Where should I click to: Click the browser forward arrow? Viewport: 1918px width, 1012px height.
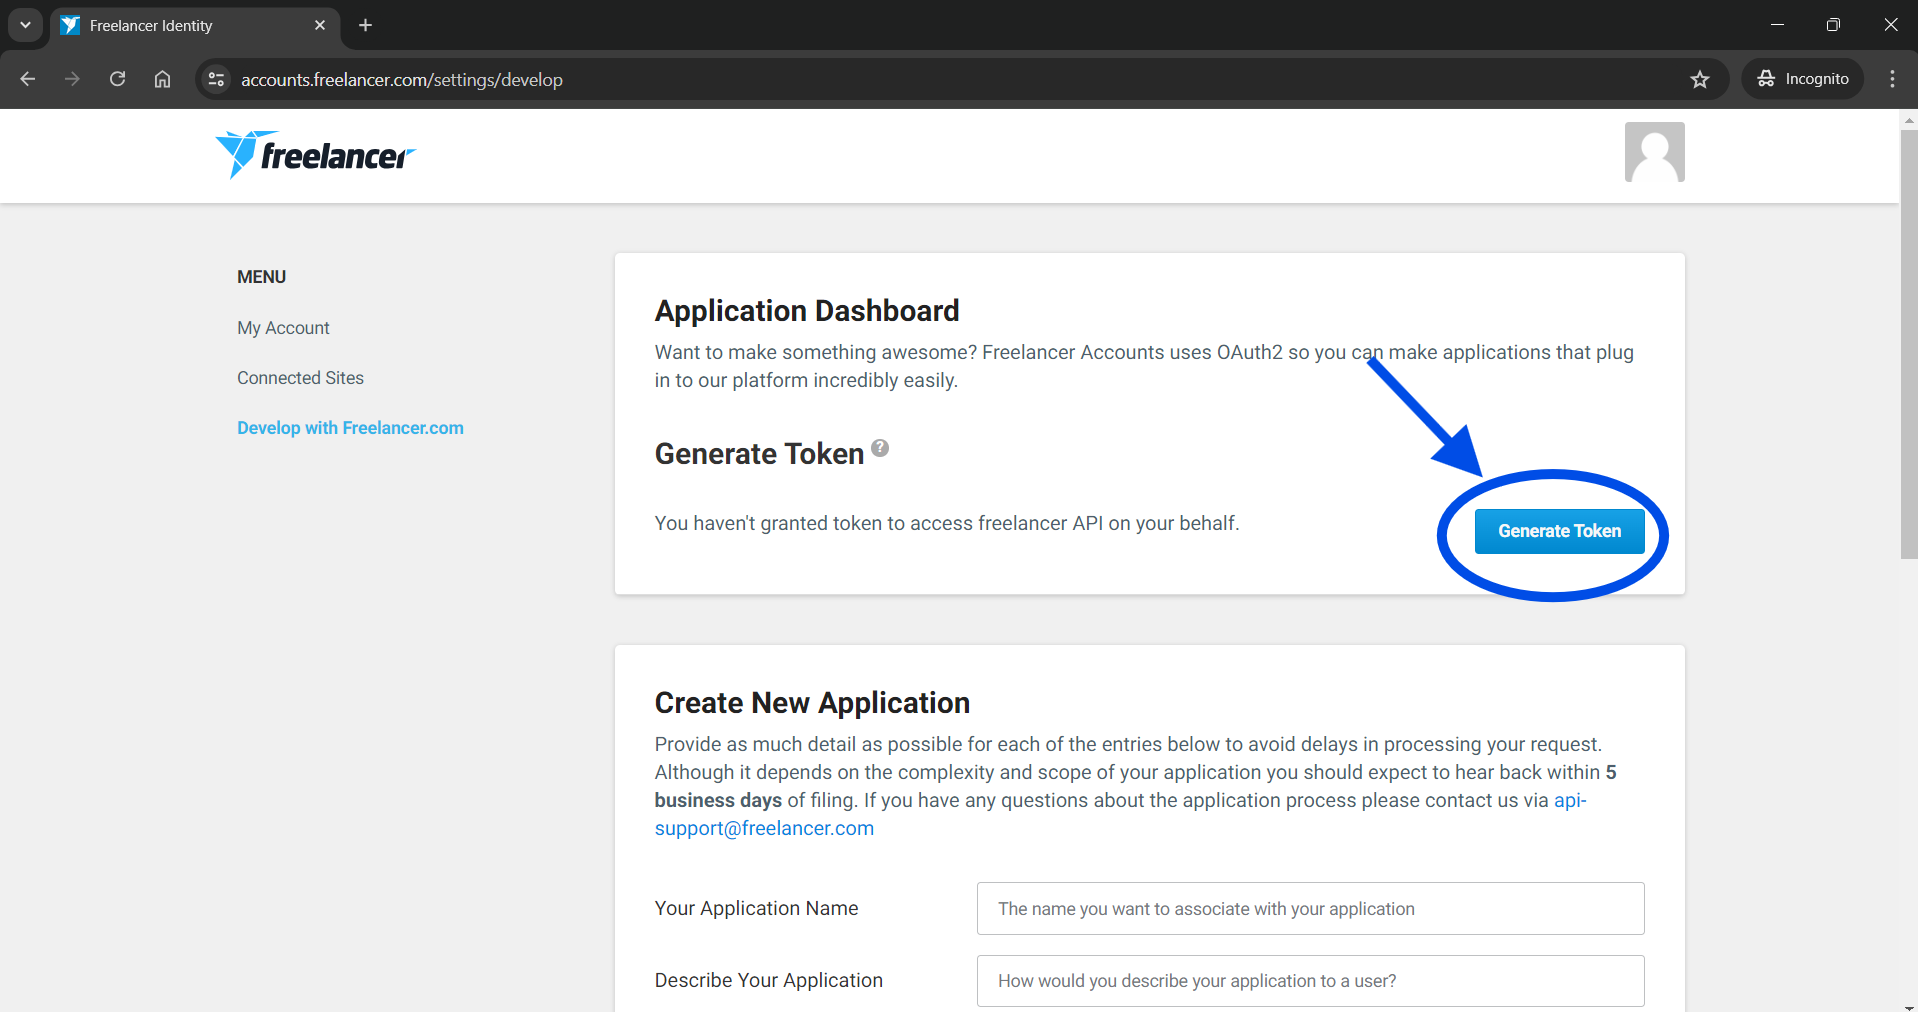72,79
